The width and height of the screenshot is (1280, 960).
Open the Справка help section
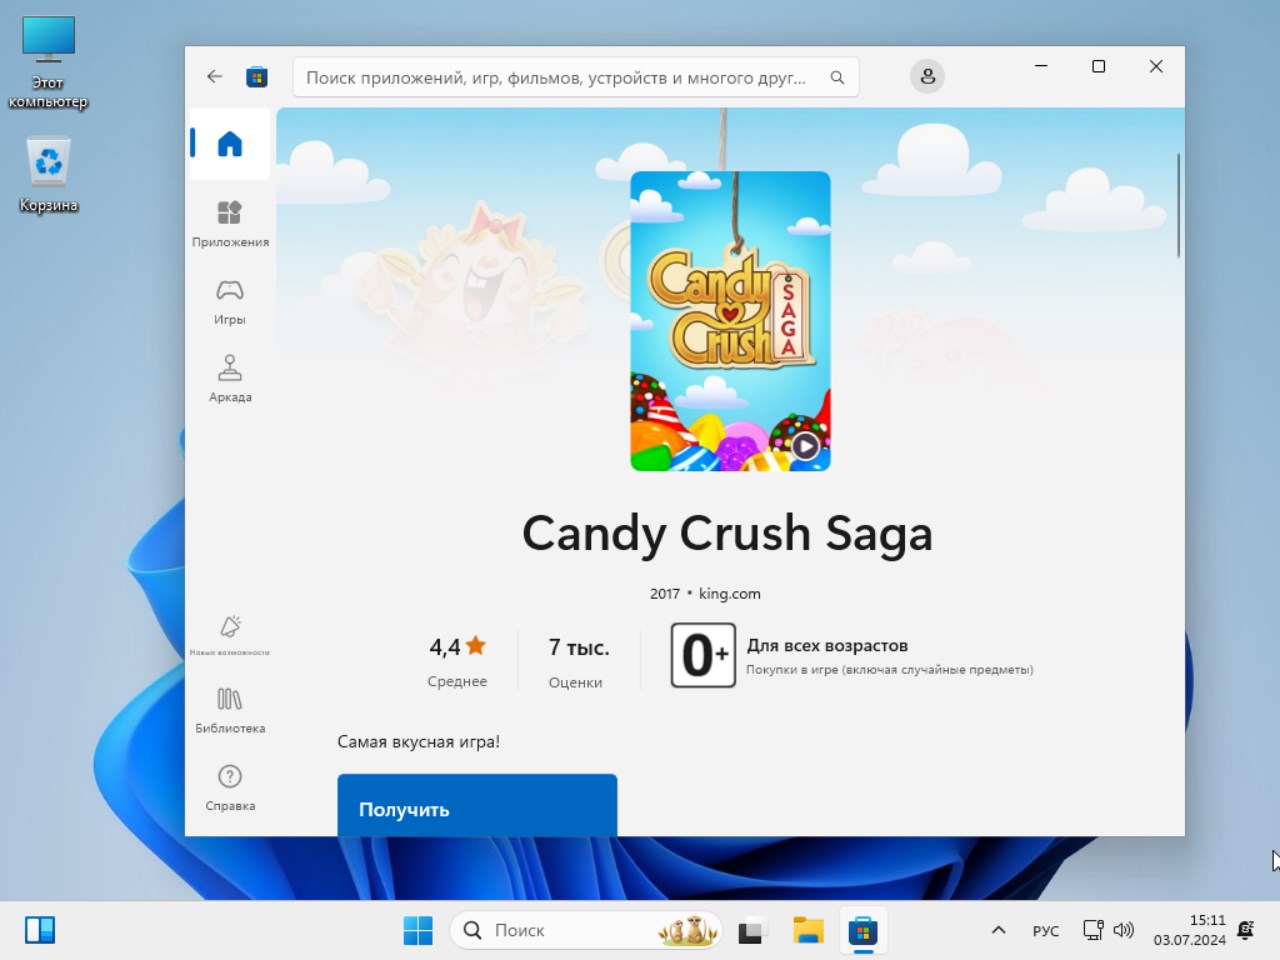click(230, 787)
